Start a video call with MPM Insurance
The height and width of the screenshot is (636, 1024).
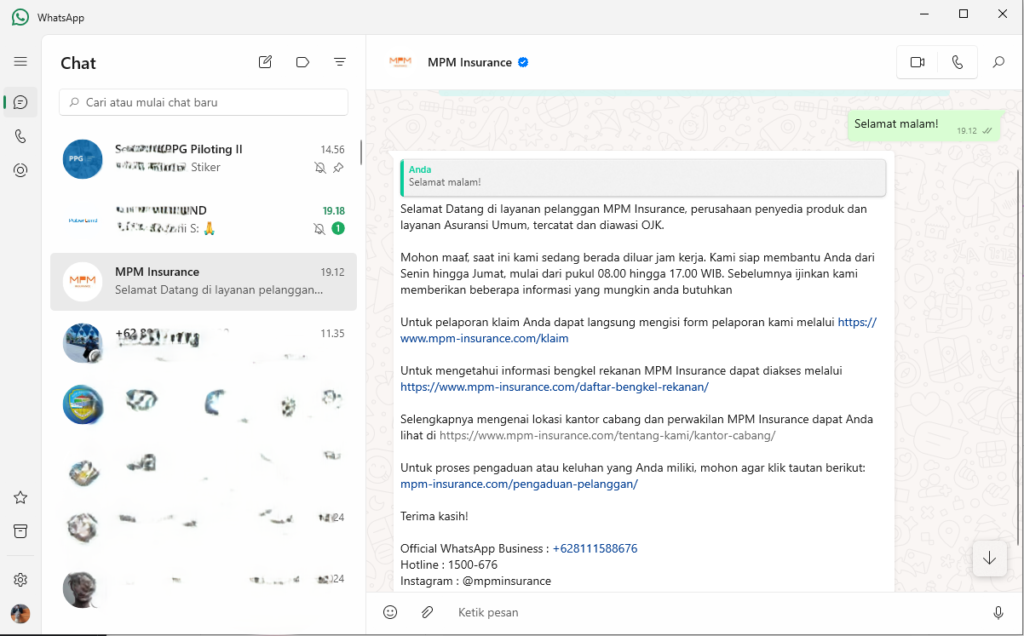(x=918, y=62)
